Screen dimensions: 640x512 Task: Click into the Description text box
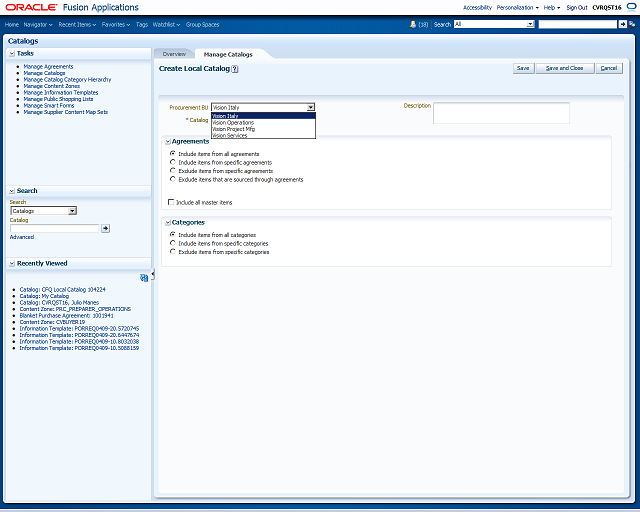(501, 113)
